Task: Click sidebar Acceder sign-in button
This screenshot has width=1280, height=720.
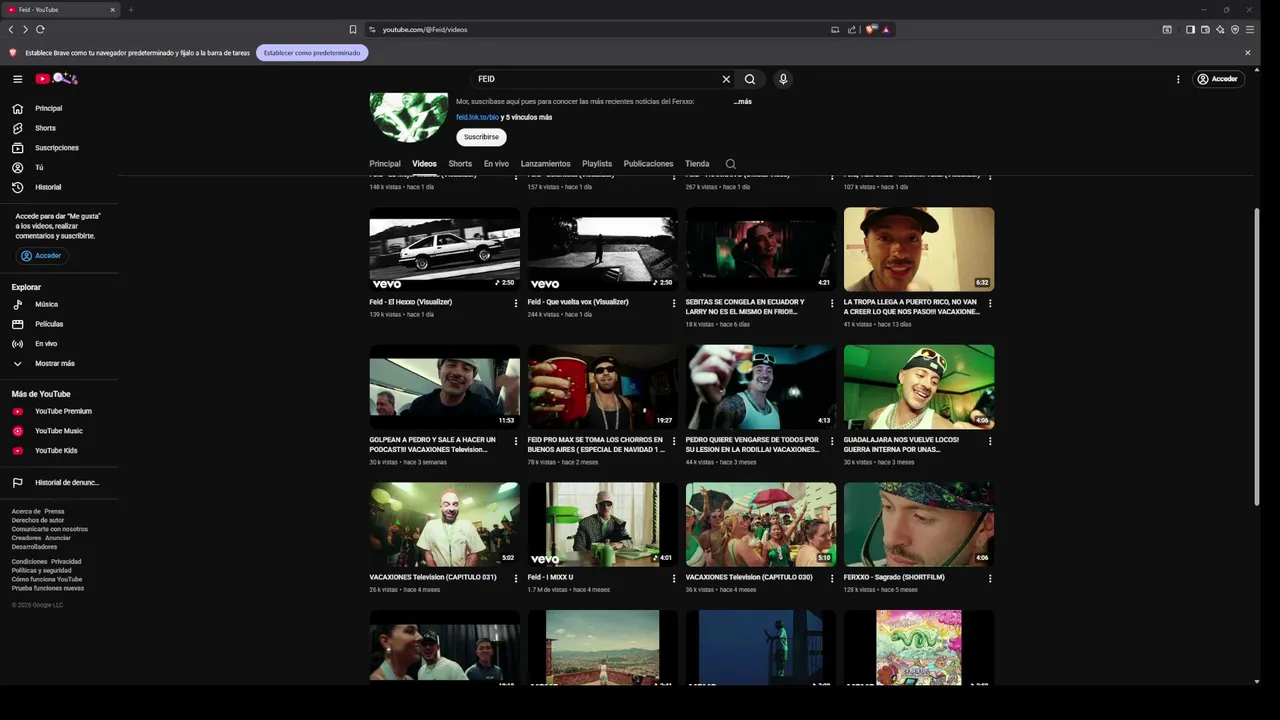Action: pyautogui.click(x=41, y=256)
